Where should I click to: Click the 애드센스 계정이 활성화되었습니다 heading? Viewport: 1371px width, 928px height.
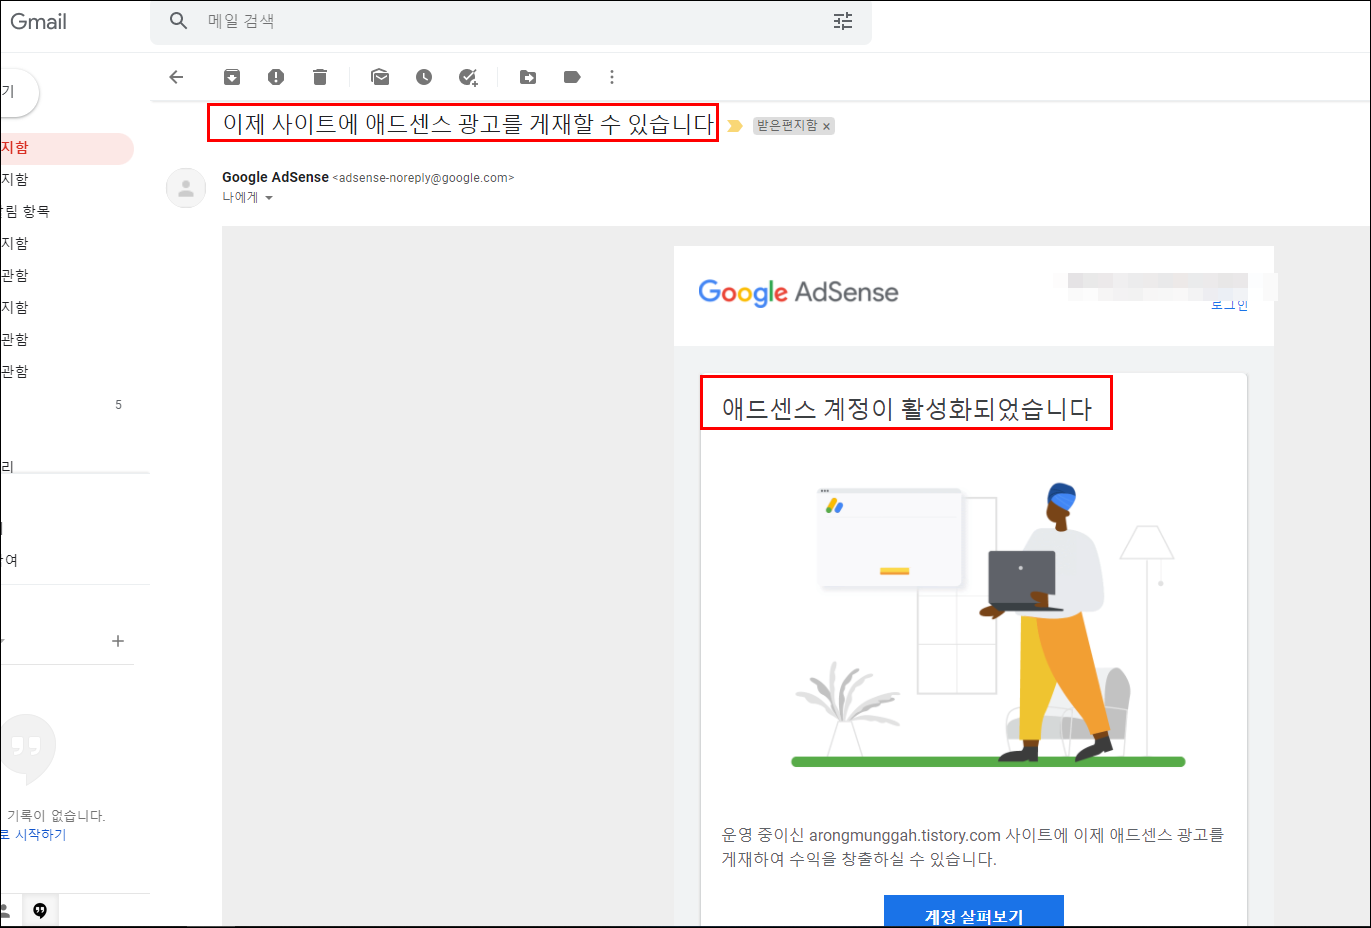(x=907, y=408)
